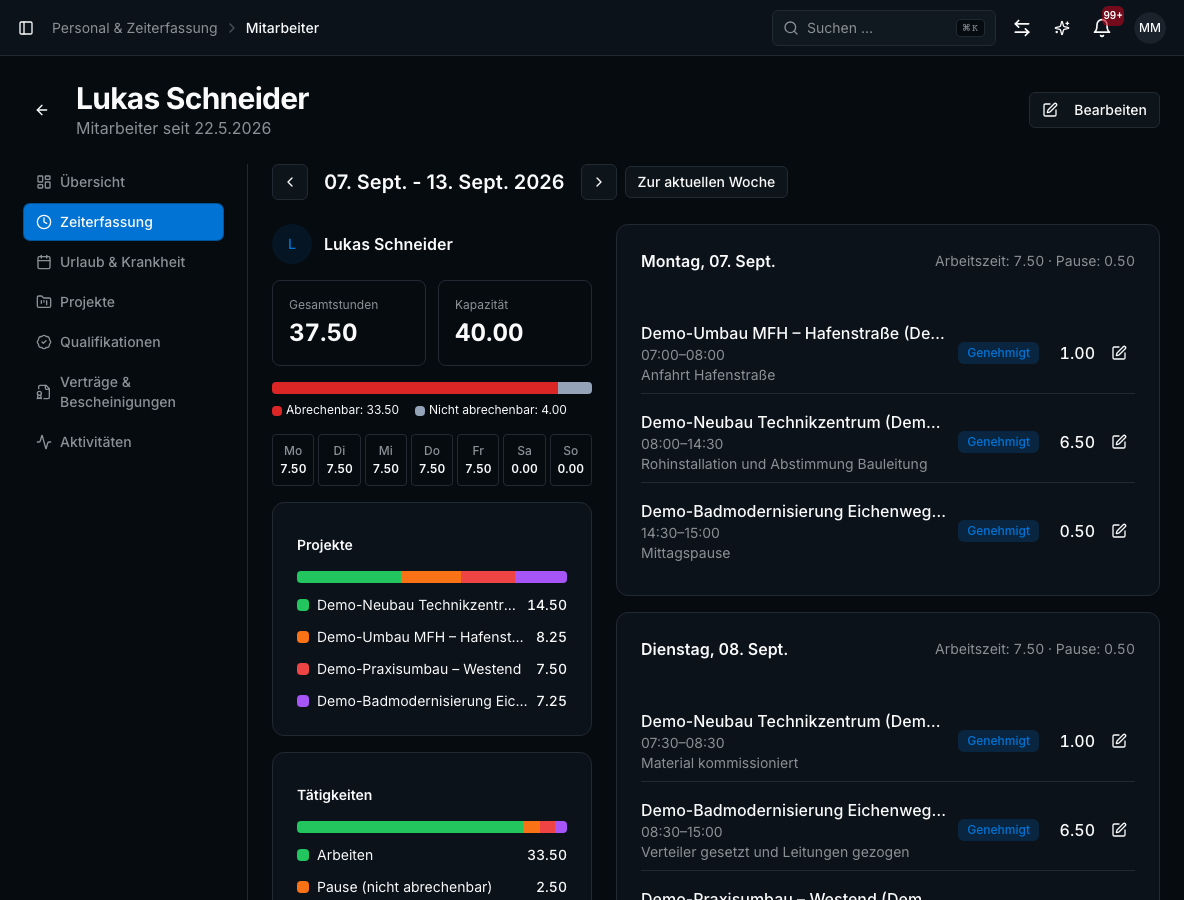Open notifications bell with 99+ badge
The height and width of the screenshot is (900, 1184).
coord(1102,28)
